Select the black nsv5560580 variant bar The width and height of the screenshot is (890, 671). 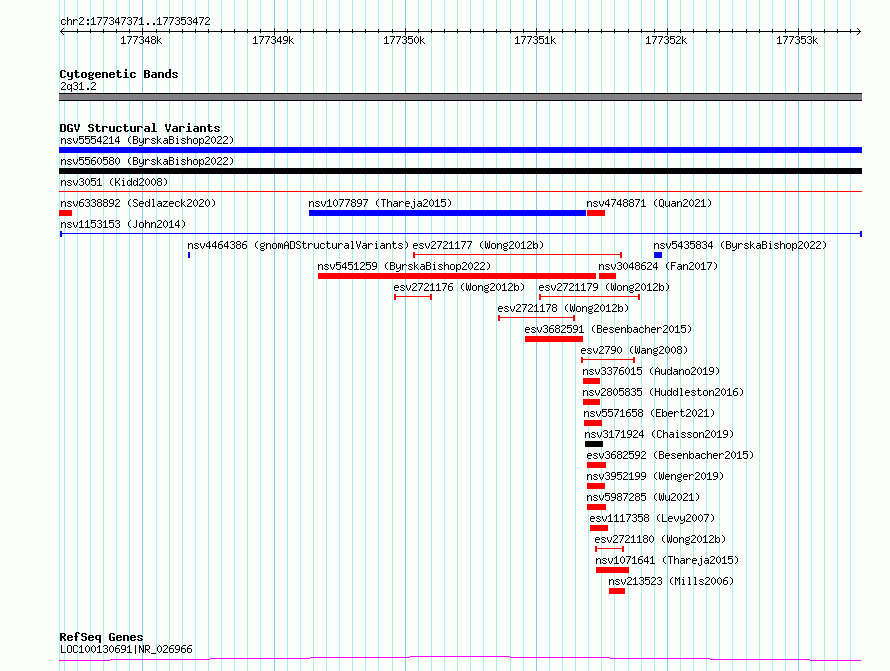460,171
